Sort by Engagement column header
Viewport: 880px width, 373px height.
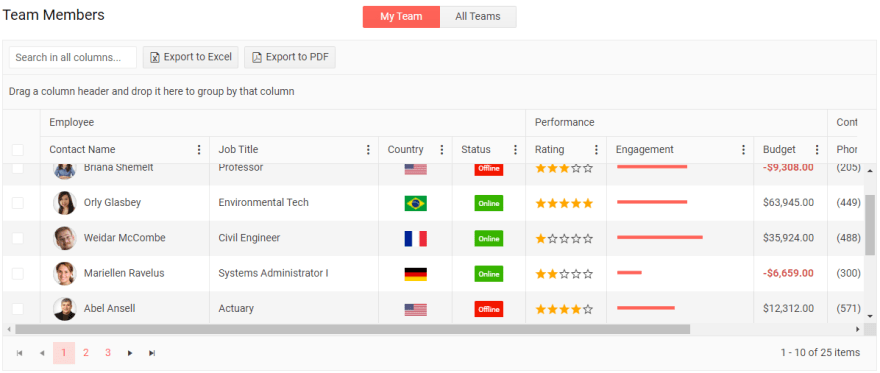(645, 150)
